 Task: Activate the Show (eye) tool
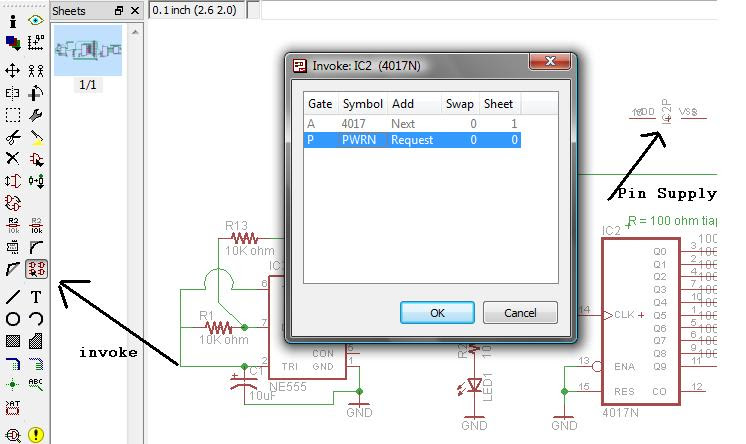click(x=36, y=20)
